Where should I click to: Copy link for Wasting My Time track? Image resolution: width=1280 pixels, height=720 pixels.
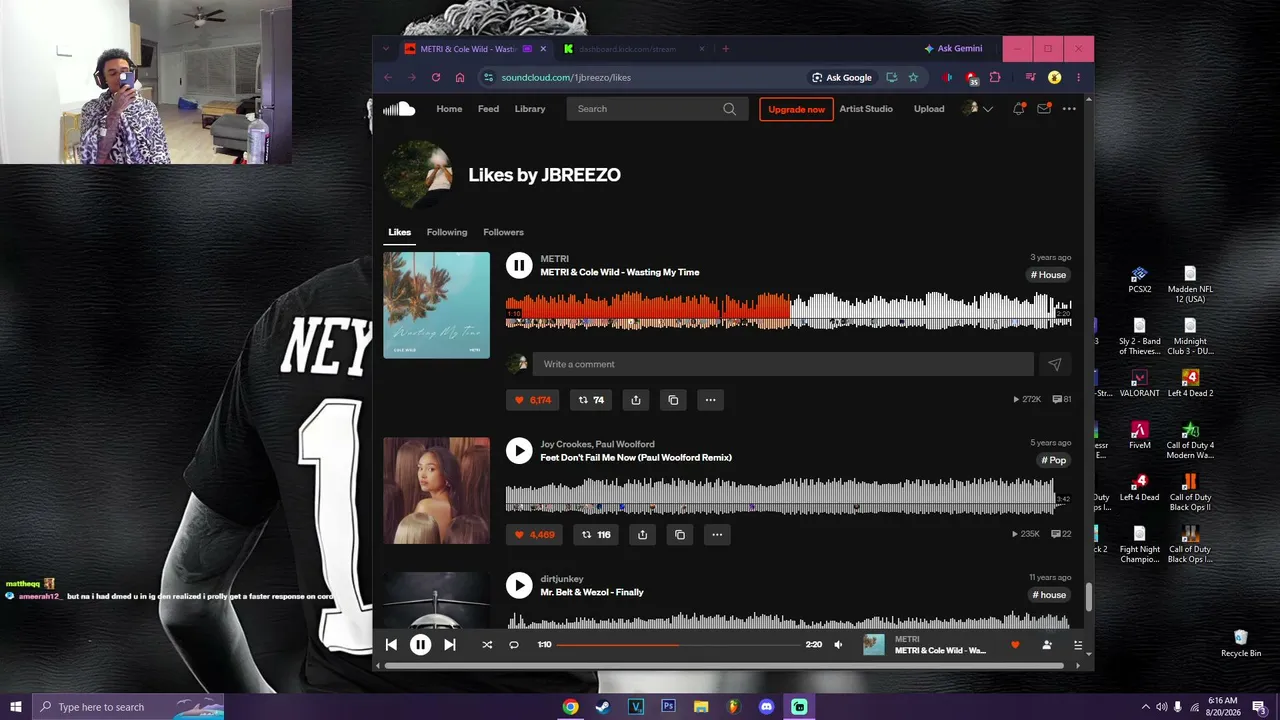pos(673,400)
